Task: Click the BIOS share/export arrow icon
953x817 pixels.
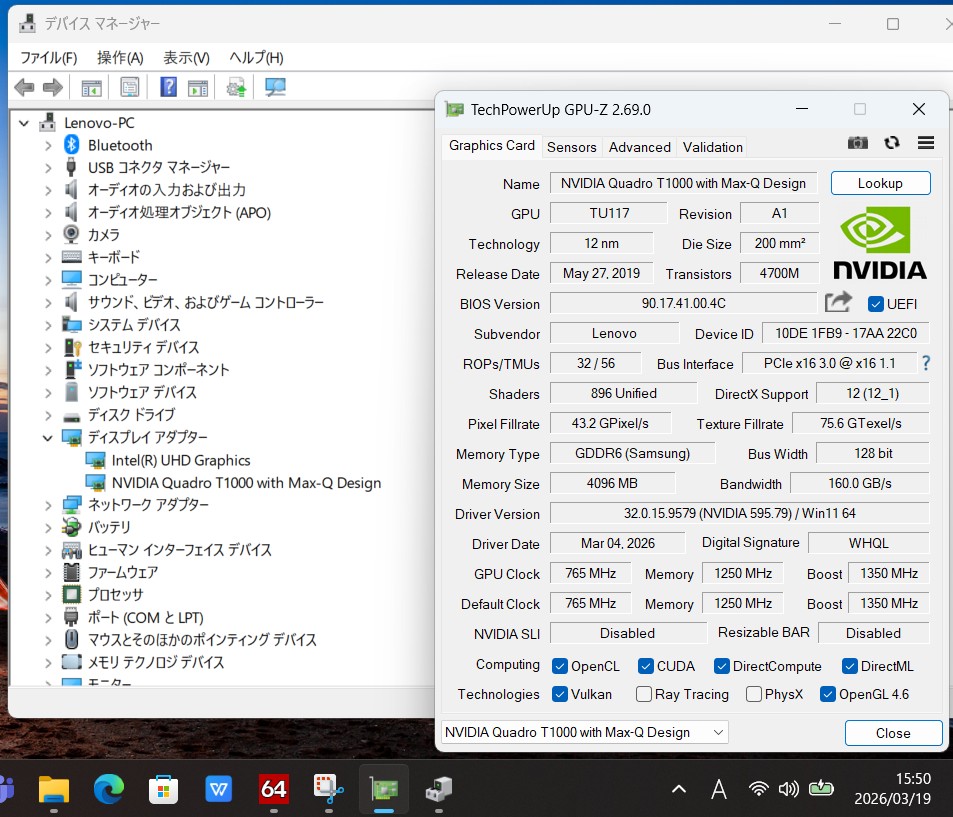Action: click(x=838, y=302)
